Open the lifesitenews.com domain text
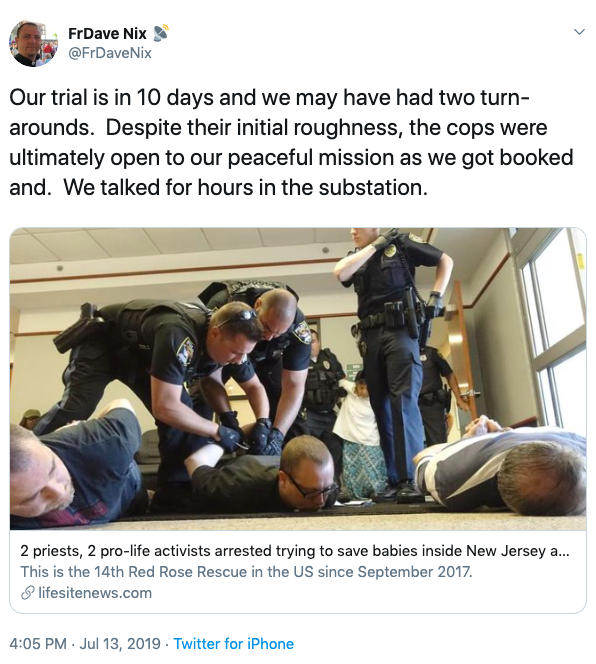This screenshot has height=664, width=596. pyautogui.click(x=95, y=593)
